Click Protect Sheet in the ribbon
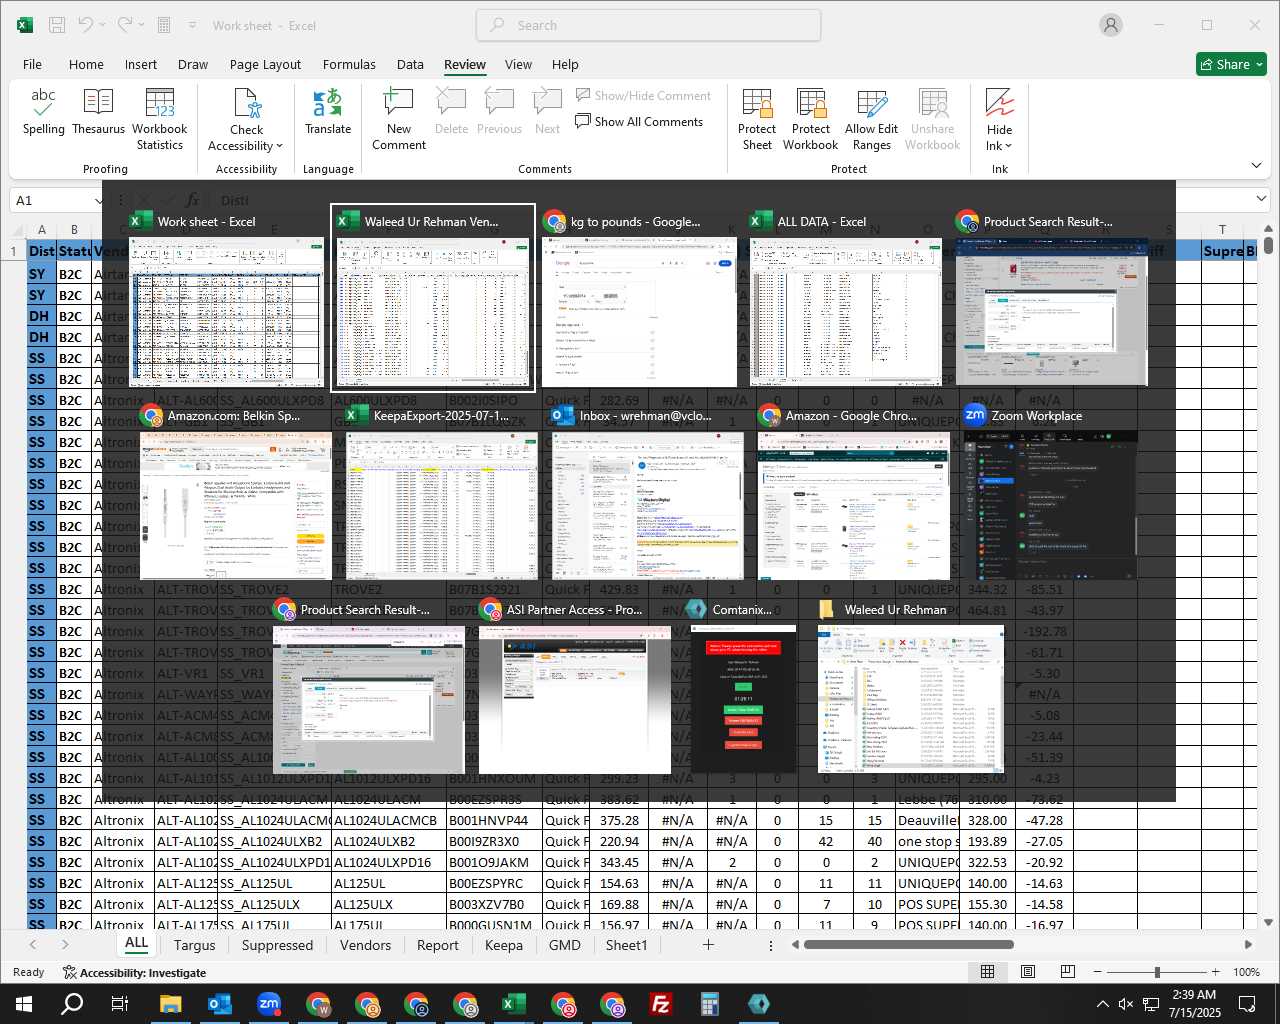 click(757, 119)
